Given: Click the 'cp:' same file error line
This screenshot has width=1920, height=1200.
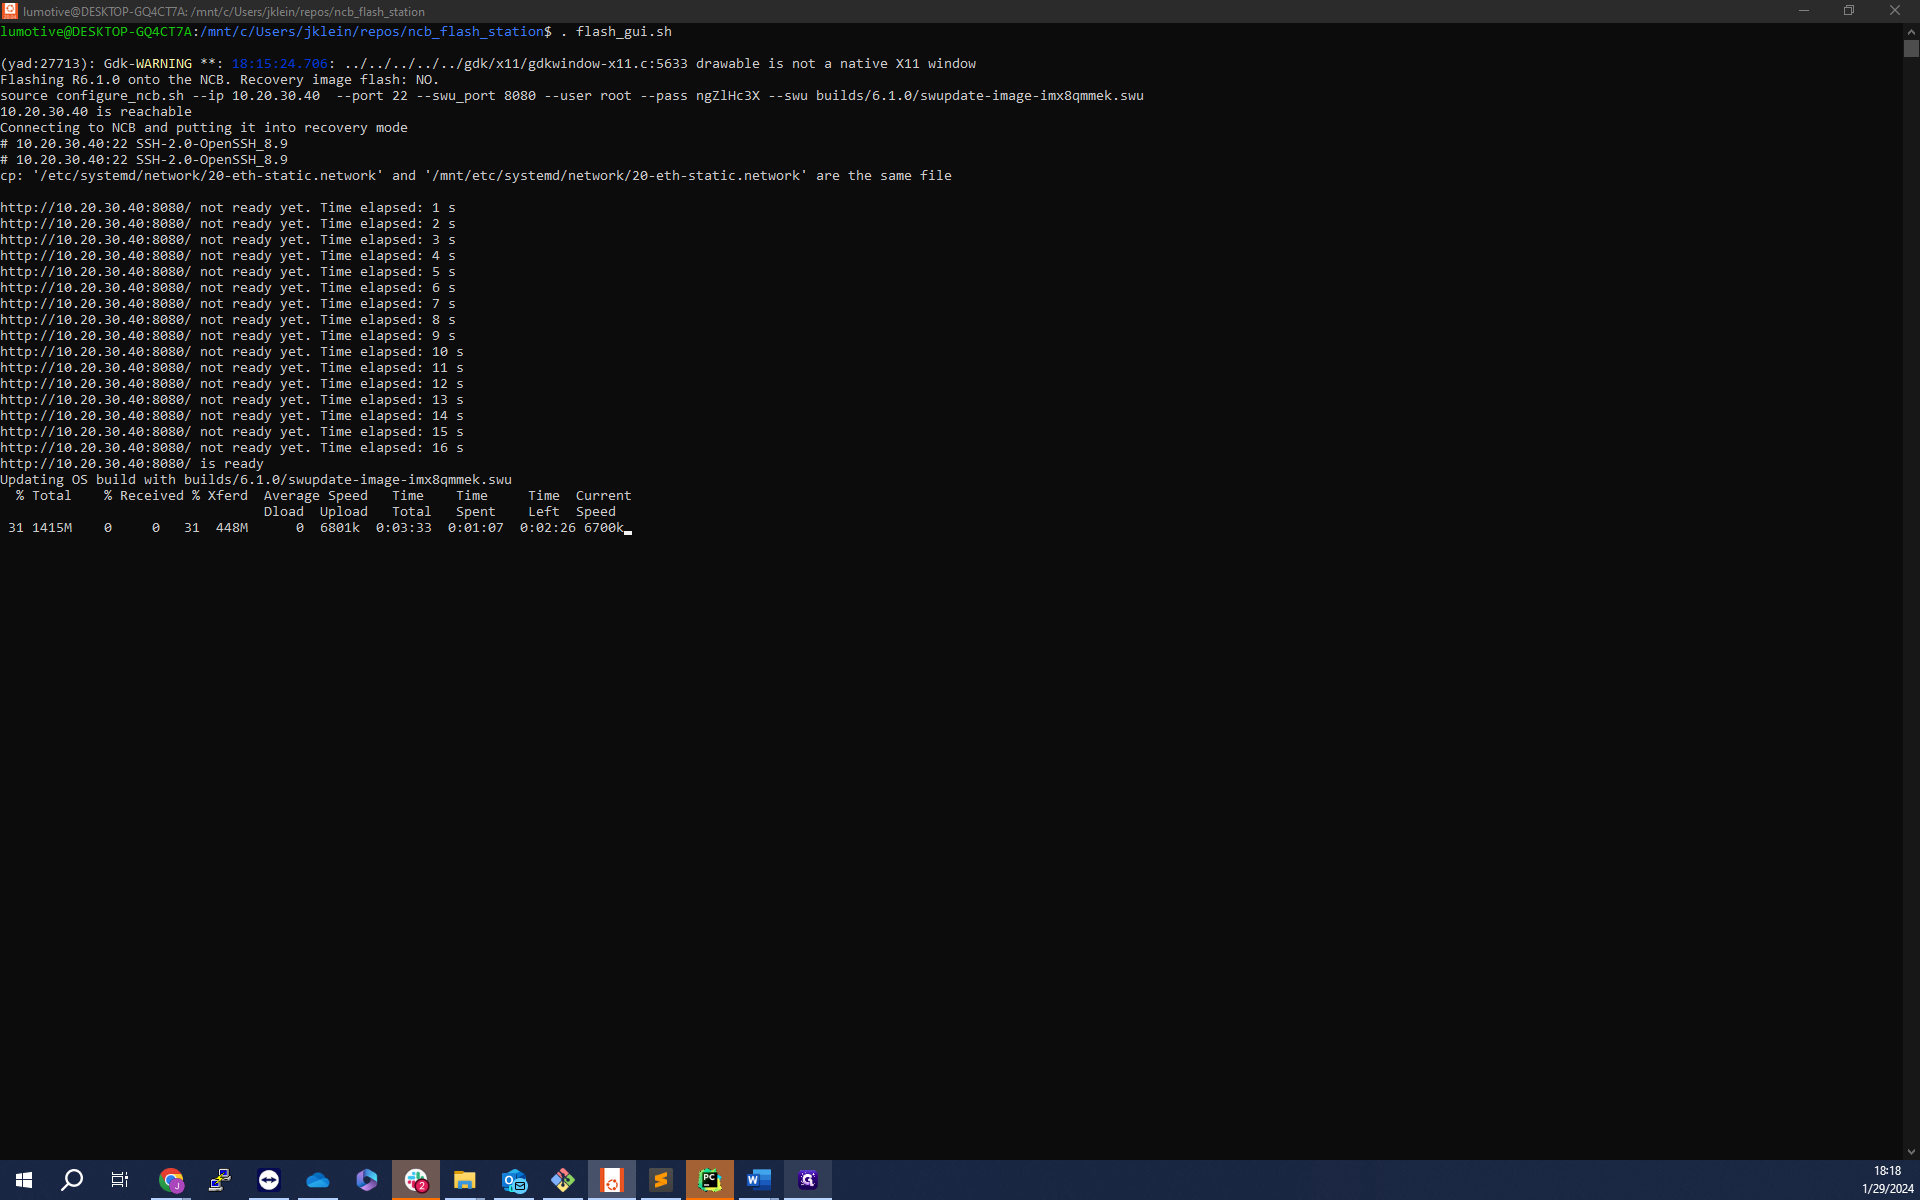Looking at the screenshot, I should click(x=476, y=176).
